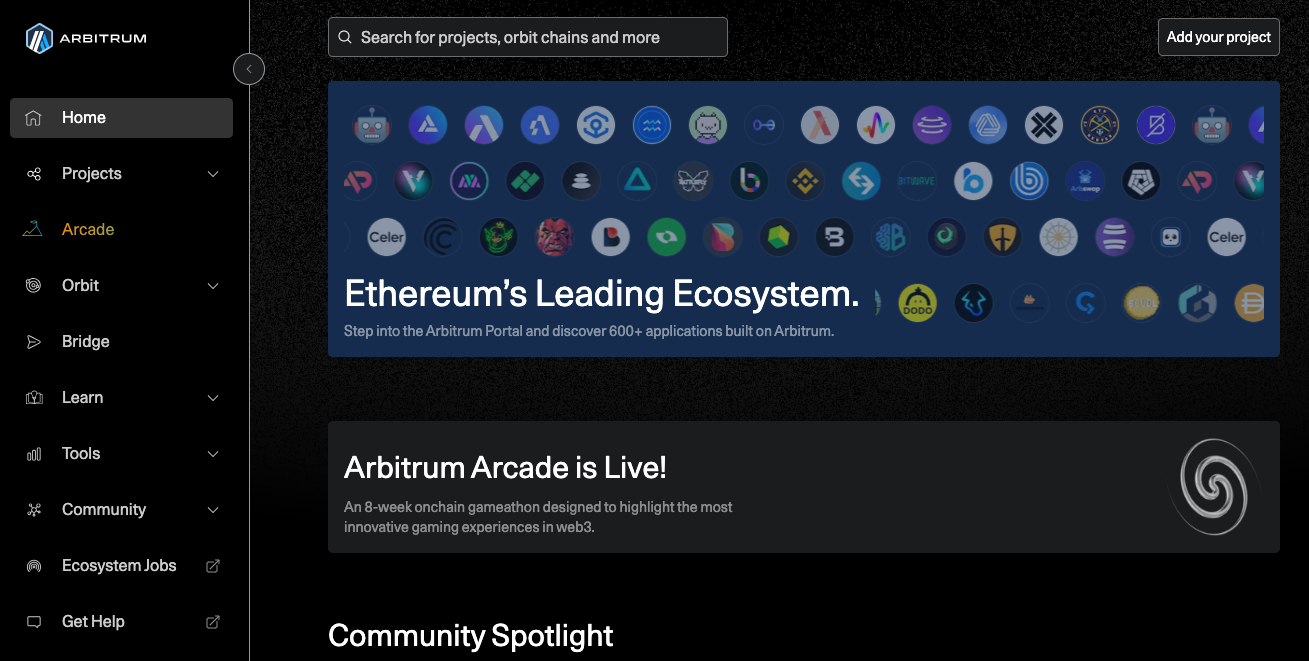
Task: Click the search projects input field
Action: (528, 36)
